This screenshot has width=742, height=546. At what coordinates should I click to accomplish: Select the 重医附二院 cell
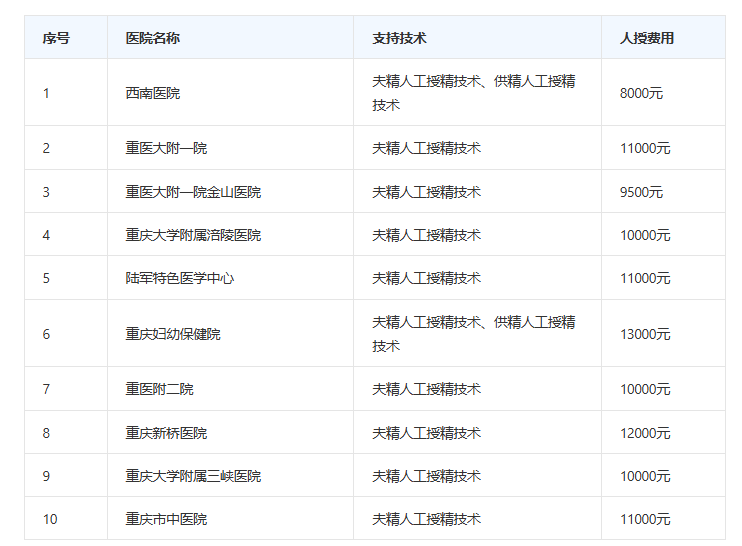[x=160, y=389]
